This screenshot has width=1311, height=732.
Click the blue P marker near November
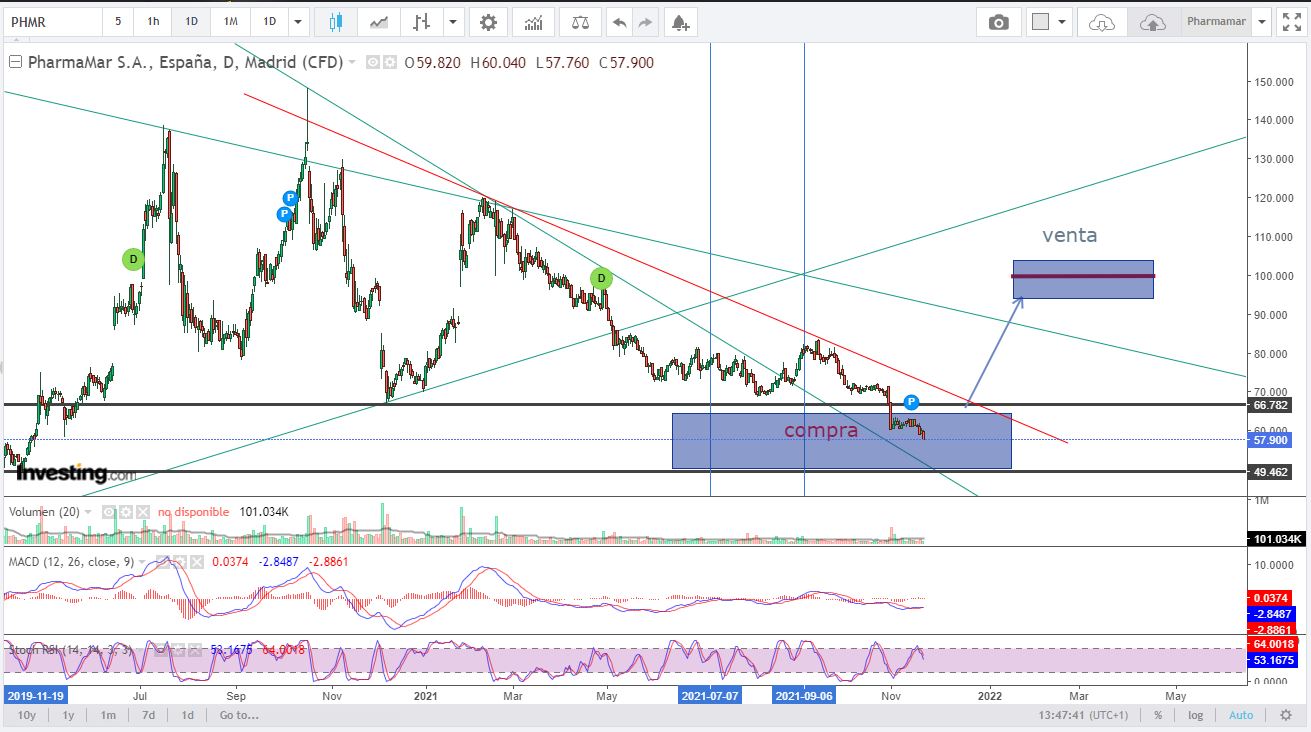pyautogui.click(x=911, y=402)
